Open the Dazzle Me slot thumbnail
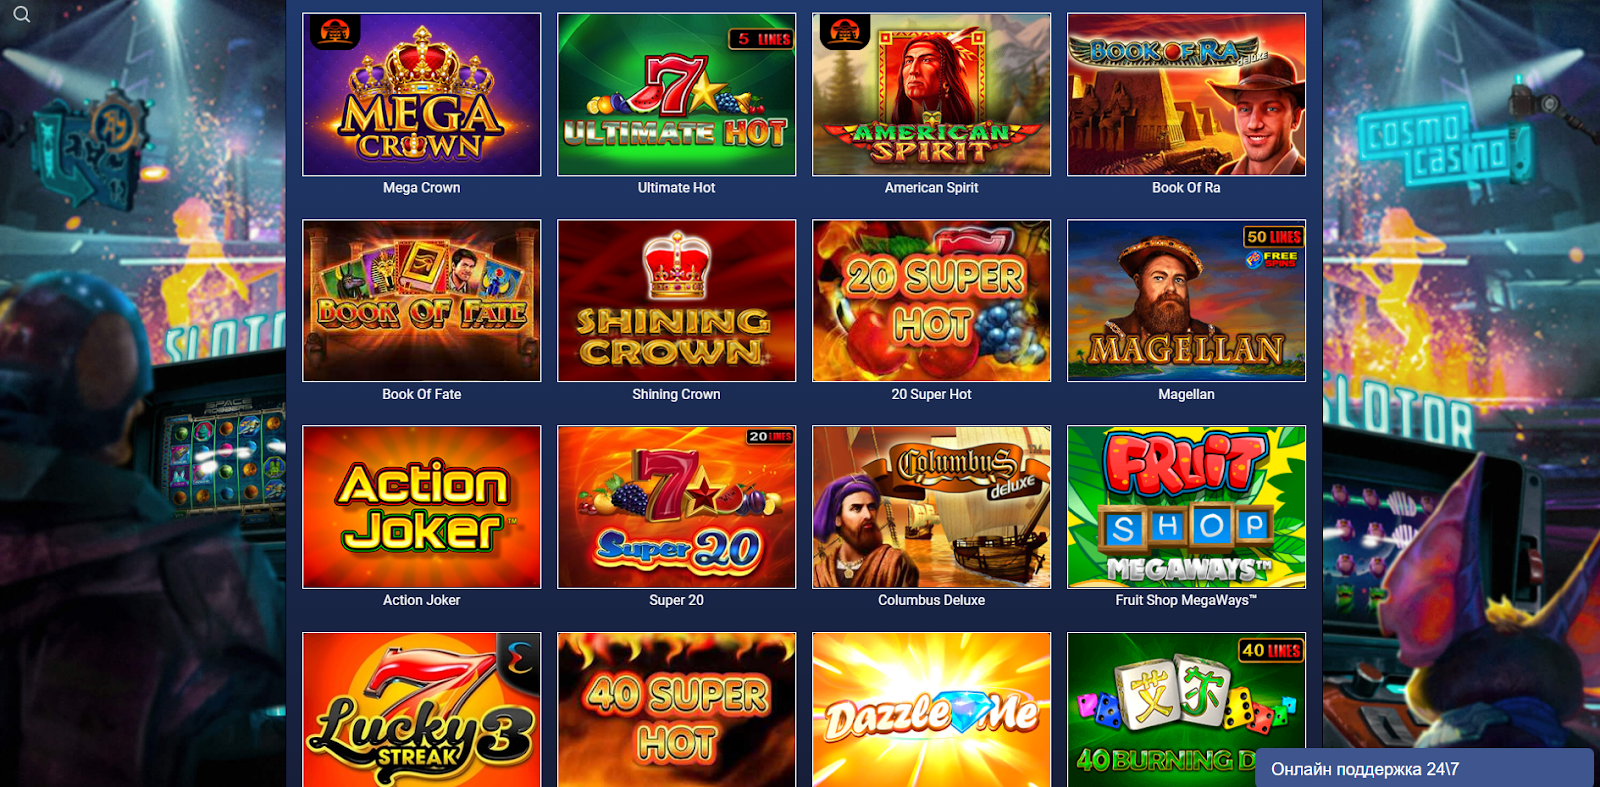The height and width of the screenshot is (787, 1600). coord(931,709)
